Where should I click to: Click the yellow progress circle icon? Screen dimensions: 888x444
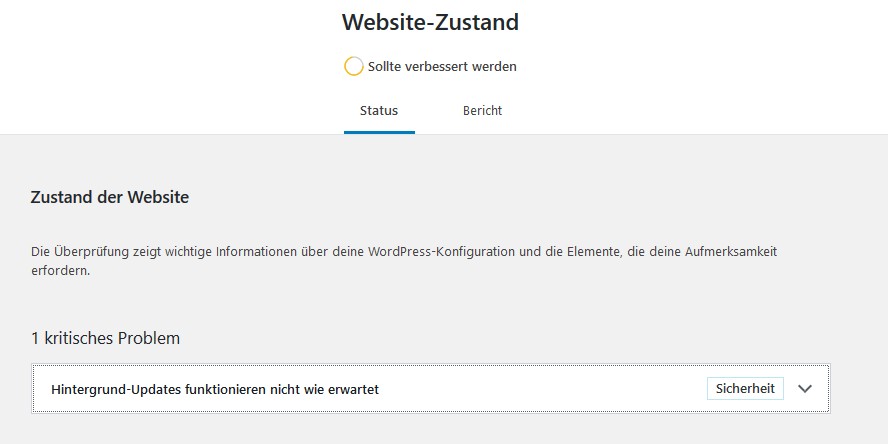353,66
